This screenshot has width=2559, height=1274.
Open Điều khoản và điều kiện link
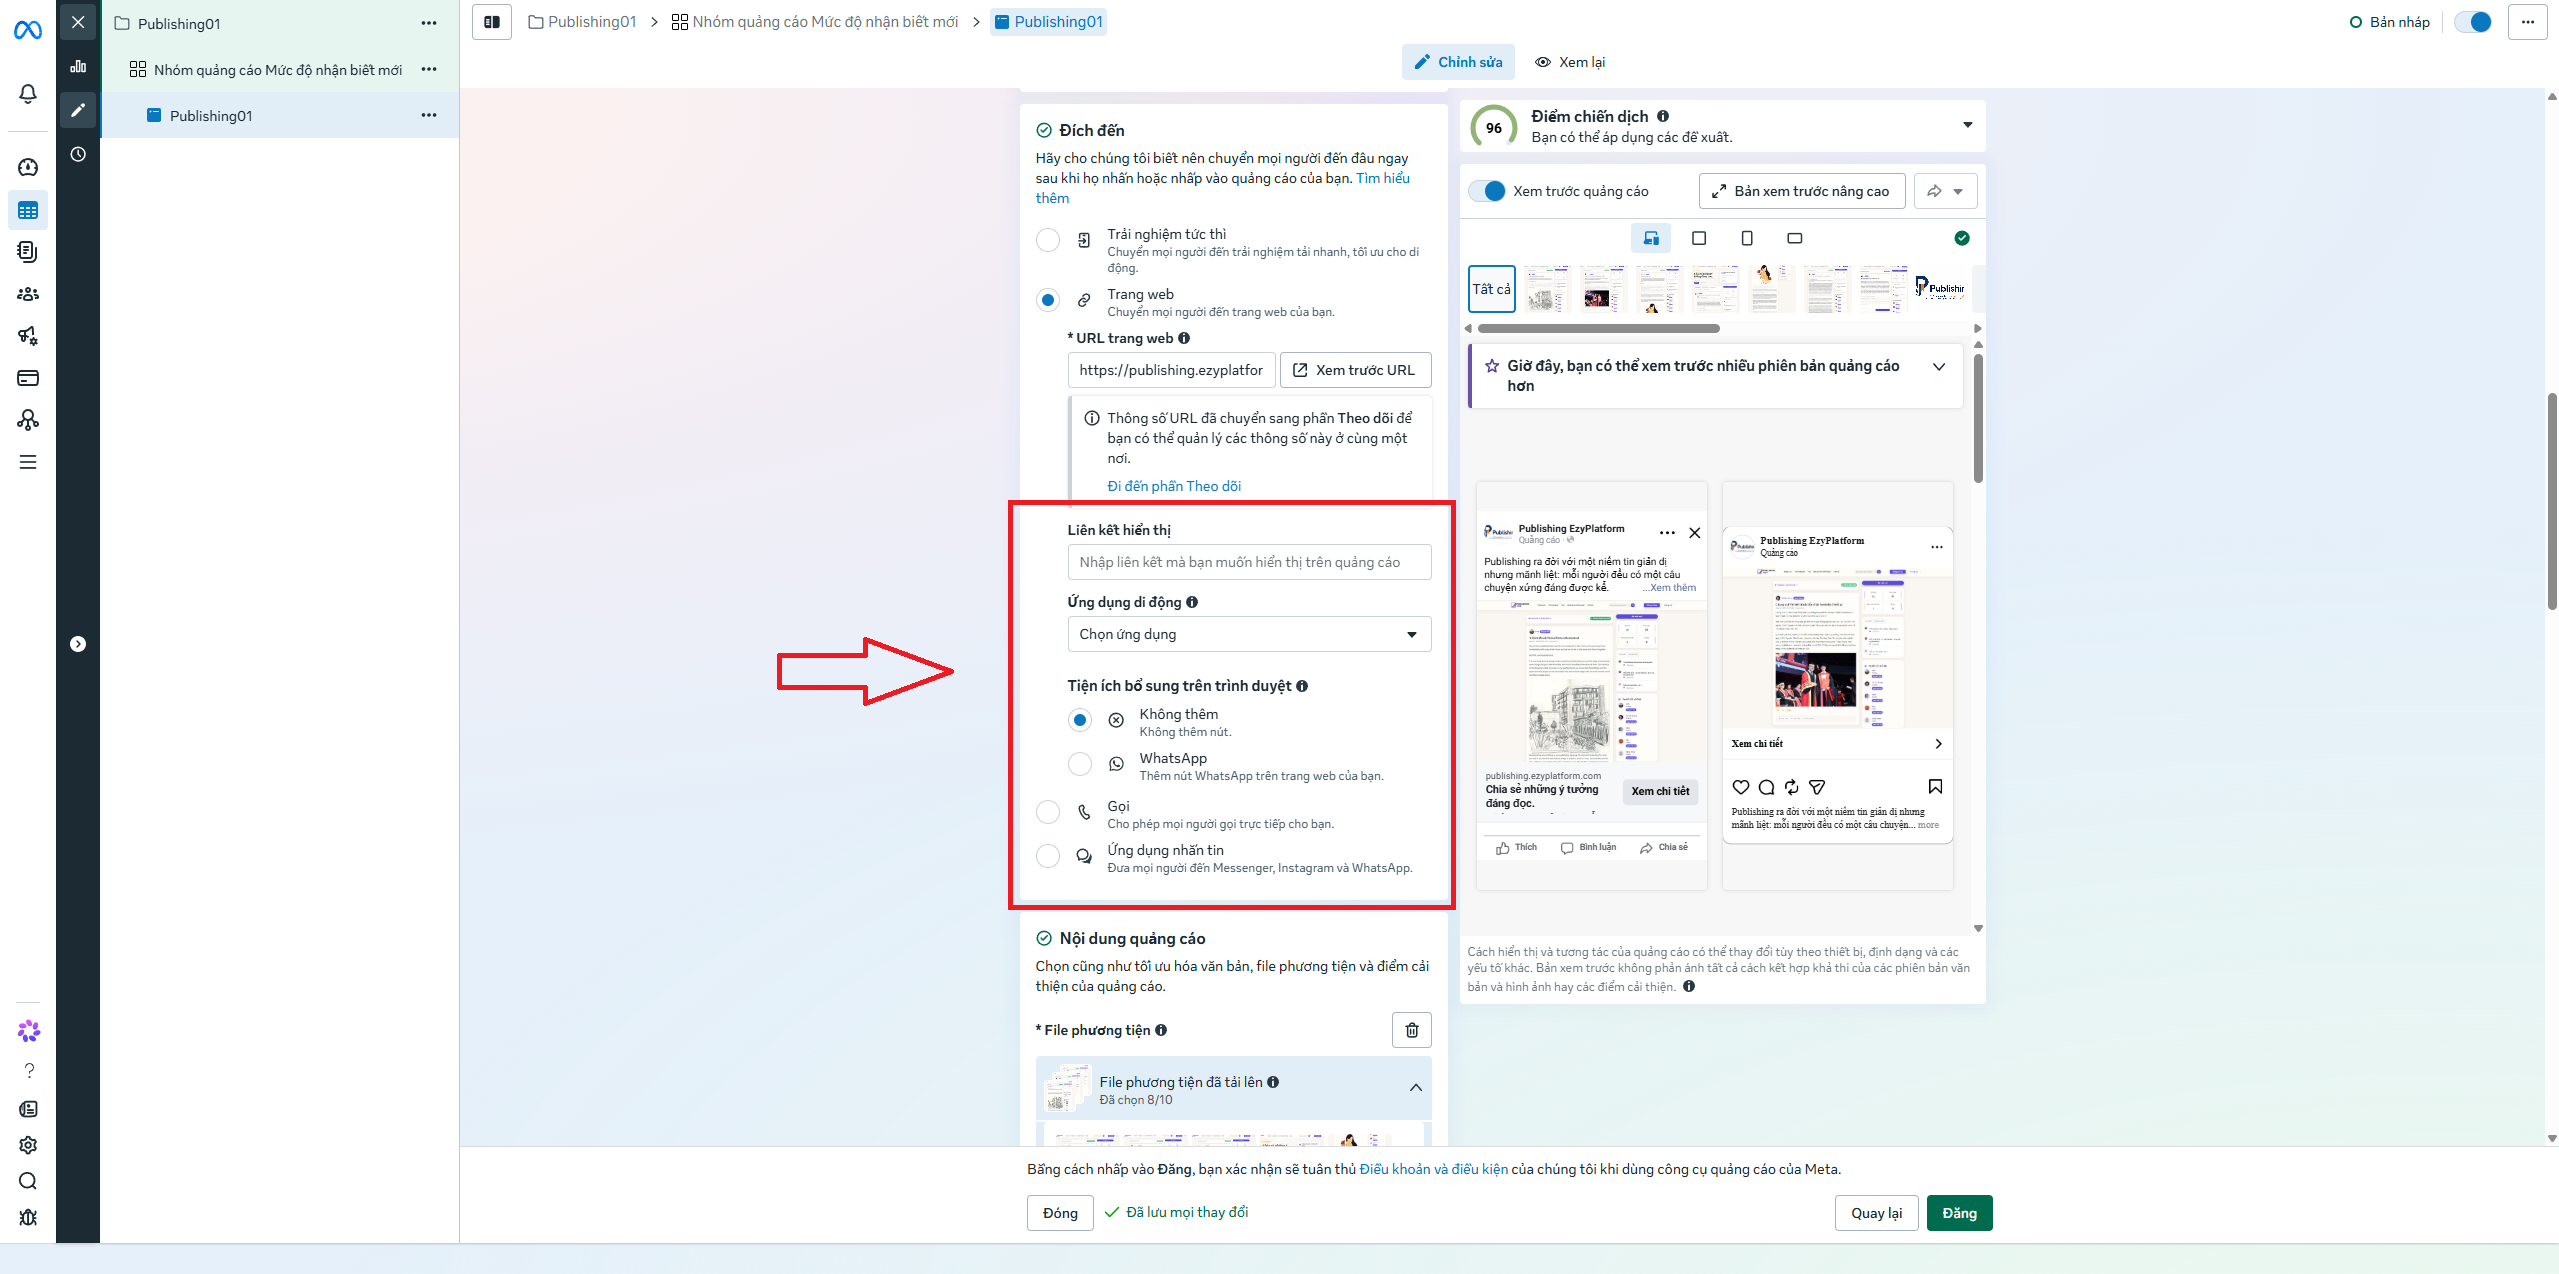click(1433, 1169)
